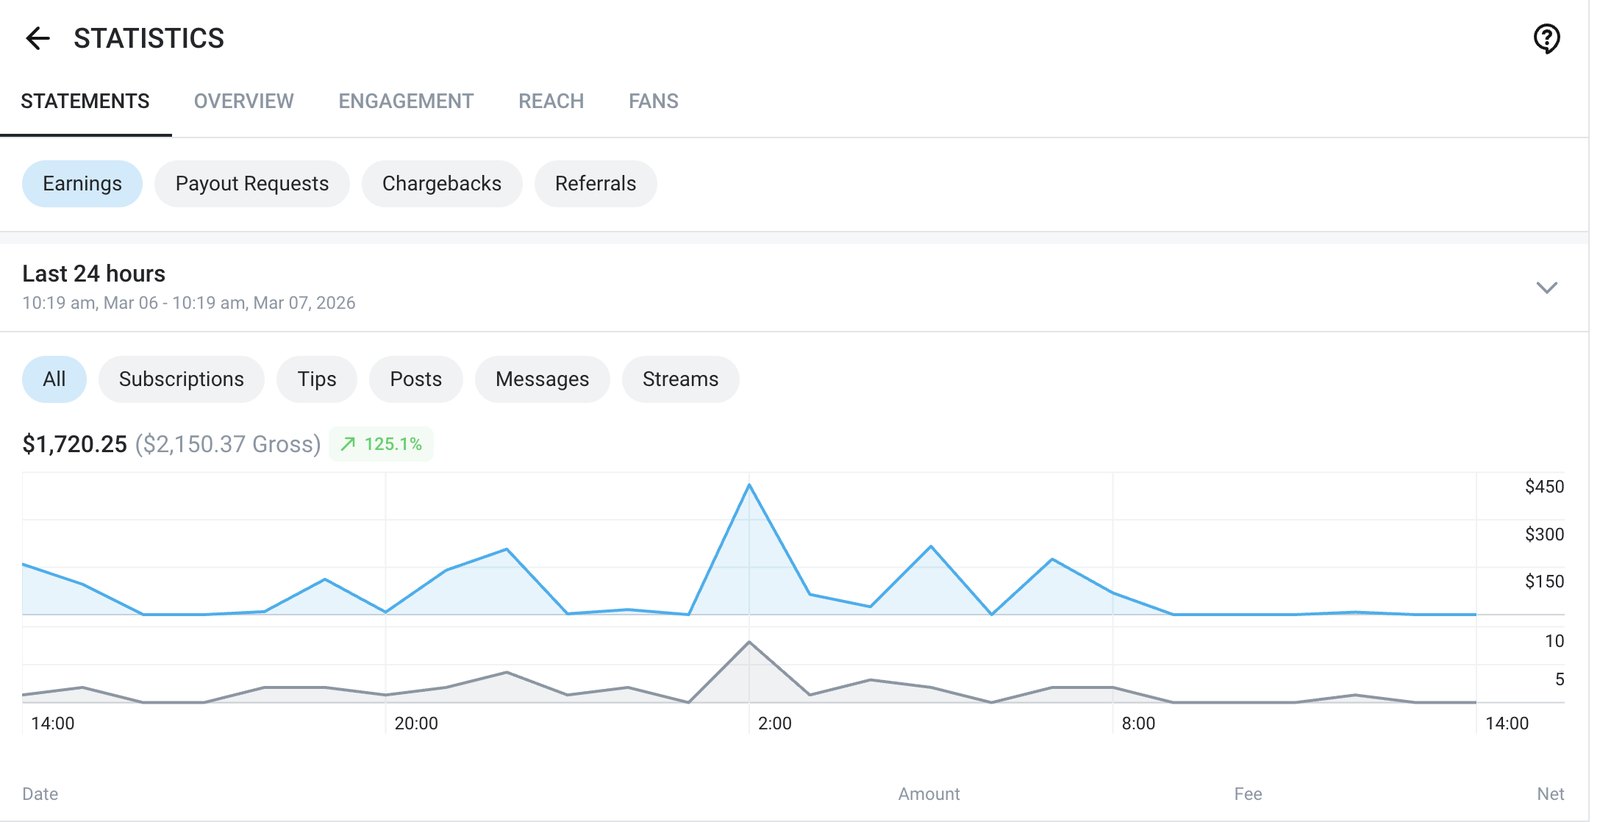Go back using the arrow icon
Screen dimensions: 1600x822
point(38,39)
